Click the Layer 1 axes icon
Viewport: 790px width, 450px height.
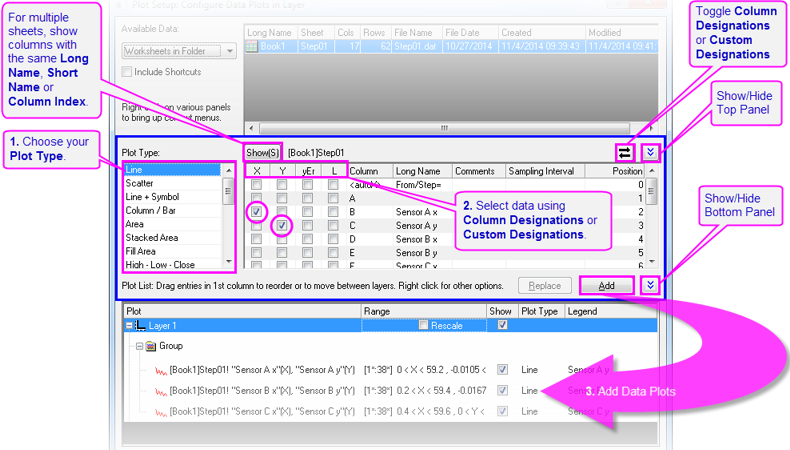[141, 326]
